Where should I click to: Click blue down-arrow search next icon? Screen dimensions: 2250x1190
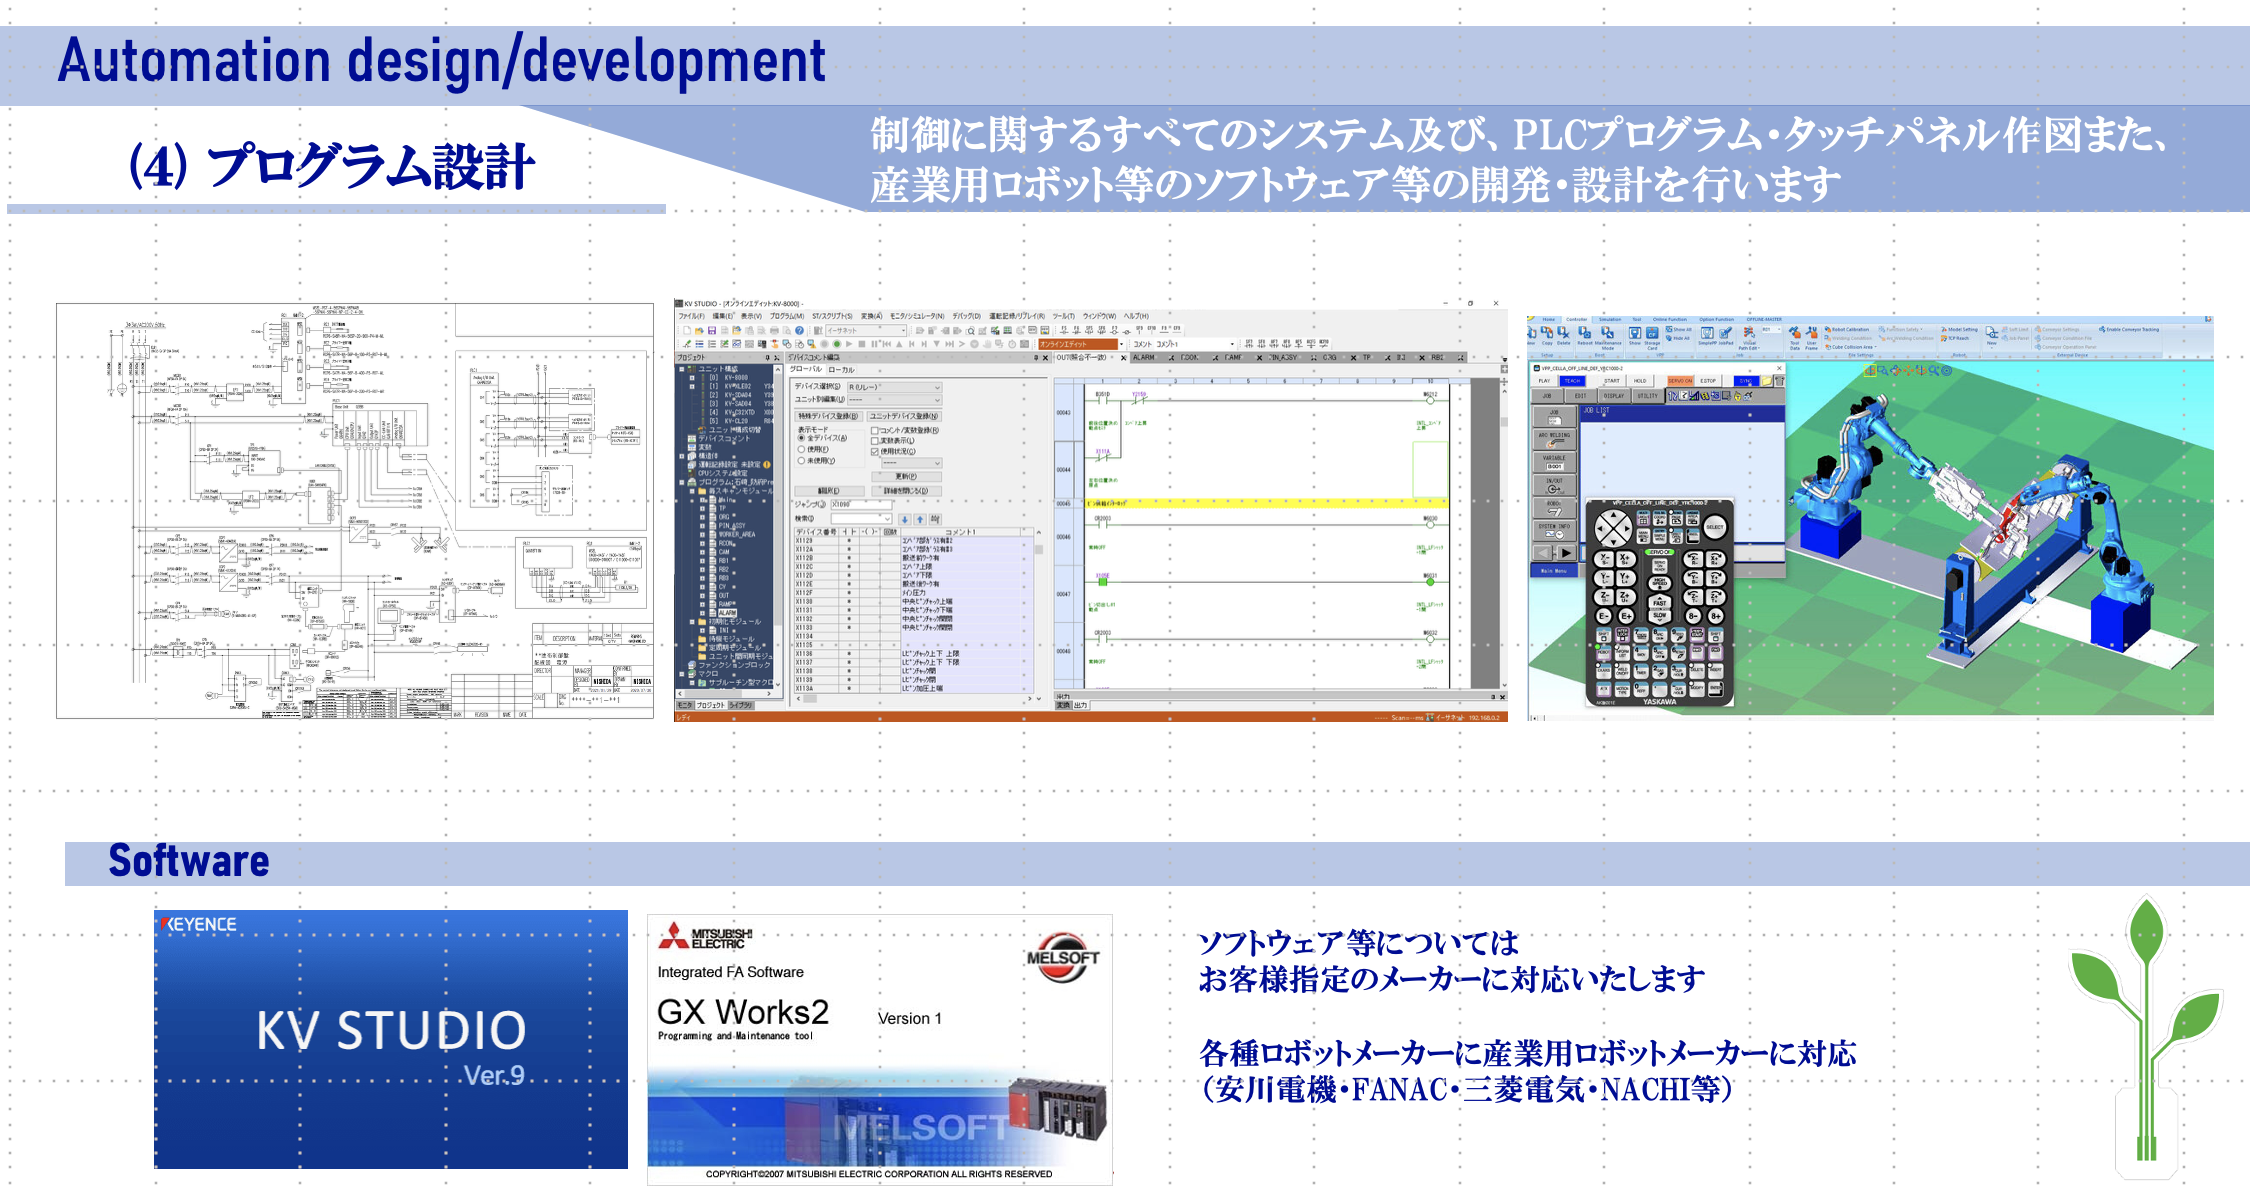(x=905, y=519)
